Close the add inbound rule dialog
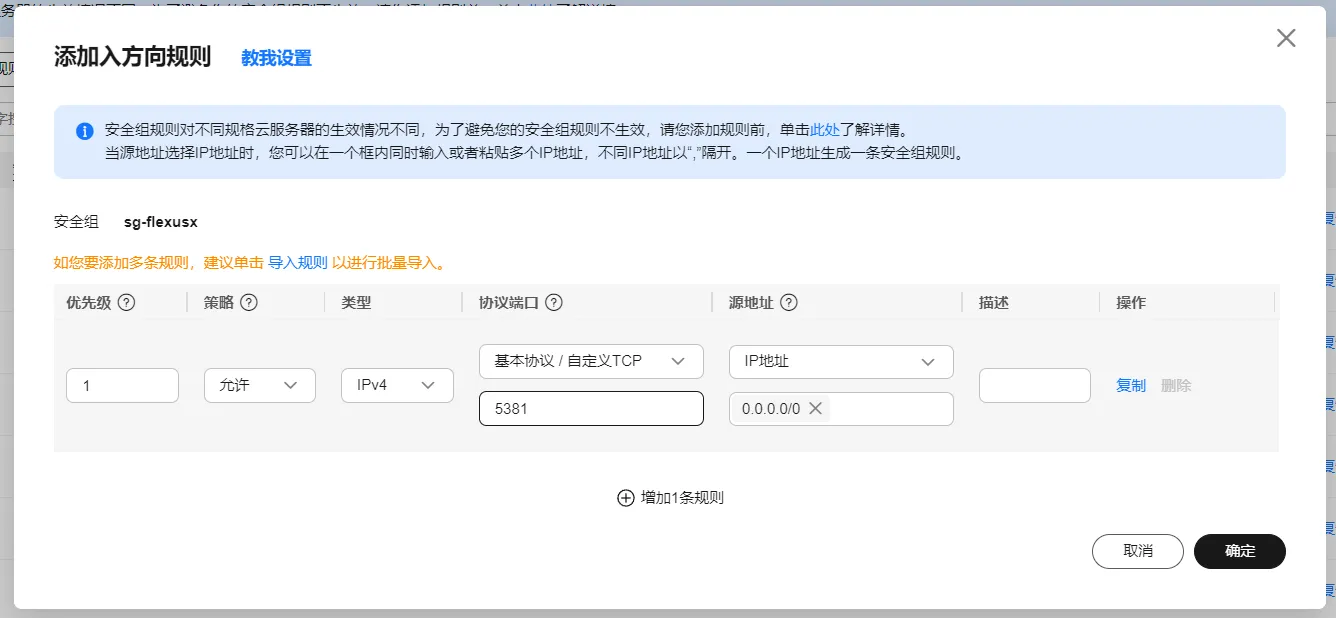This screenshot has width=1336, height=618. pyautogui.click(x=1286, y=38)
